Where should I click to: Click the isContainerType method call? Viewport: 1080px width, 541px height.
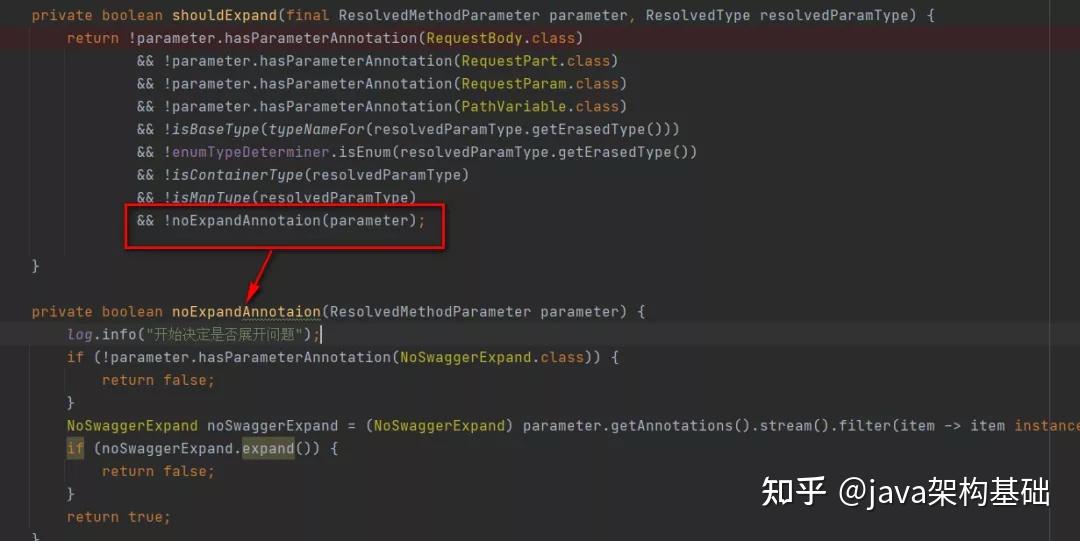click(x=238, y=174)
